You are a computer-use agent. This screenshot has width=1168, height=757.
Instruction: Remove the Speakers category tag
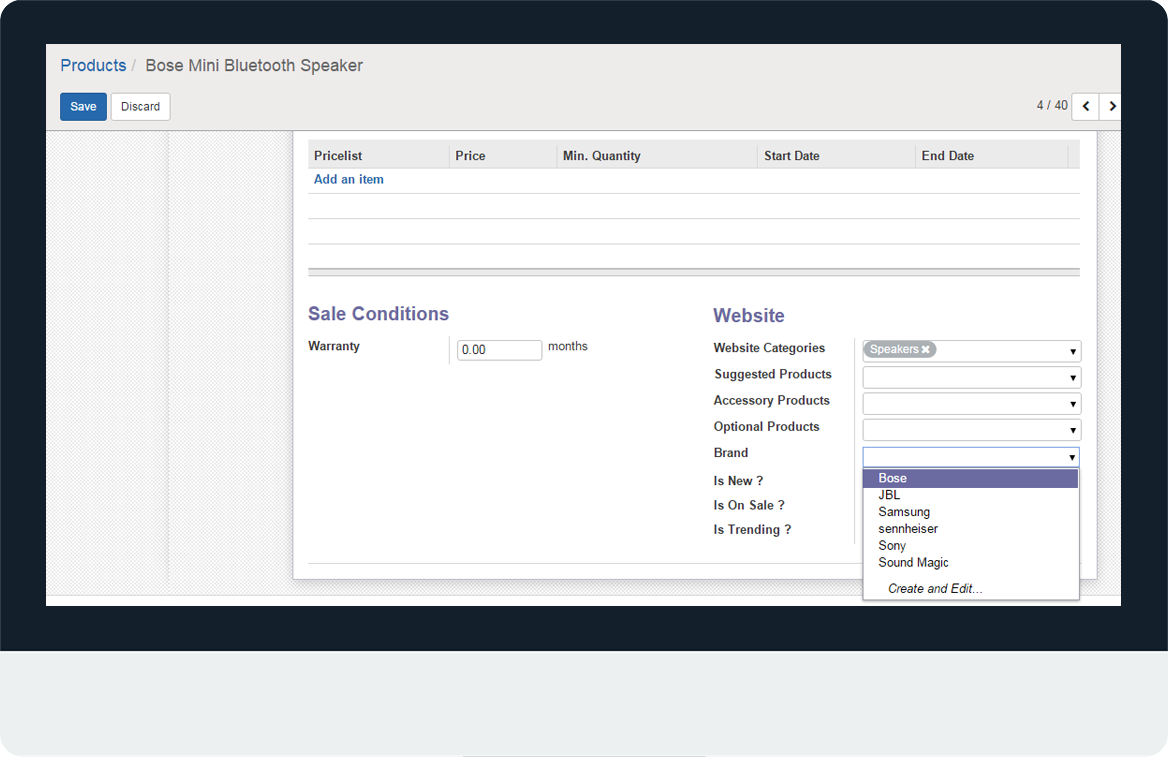[925, 349]
